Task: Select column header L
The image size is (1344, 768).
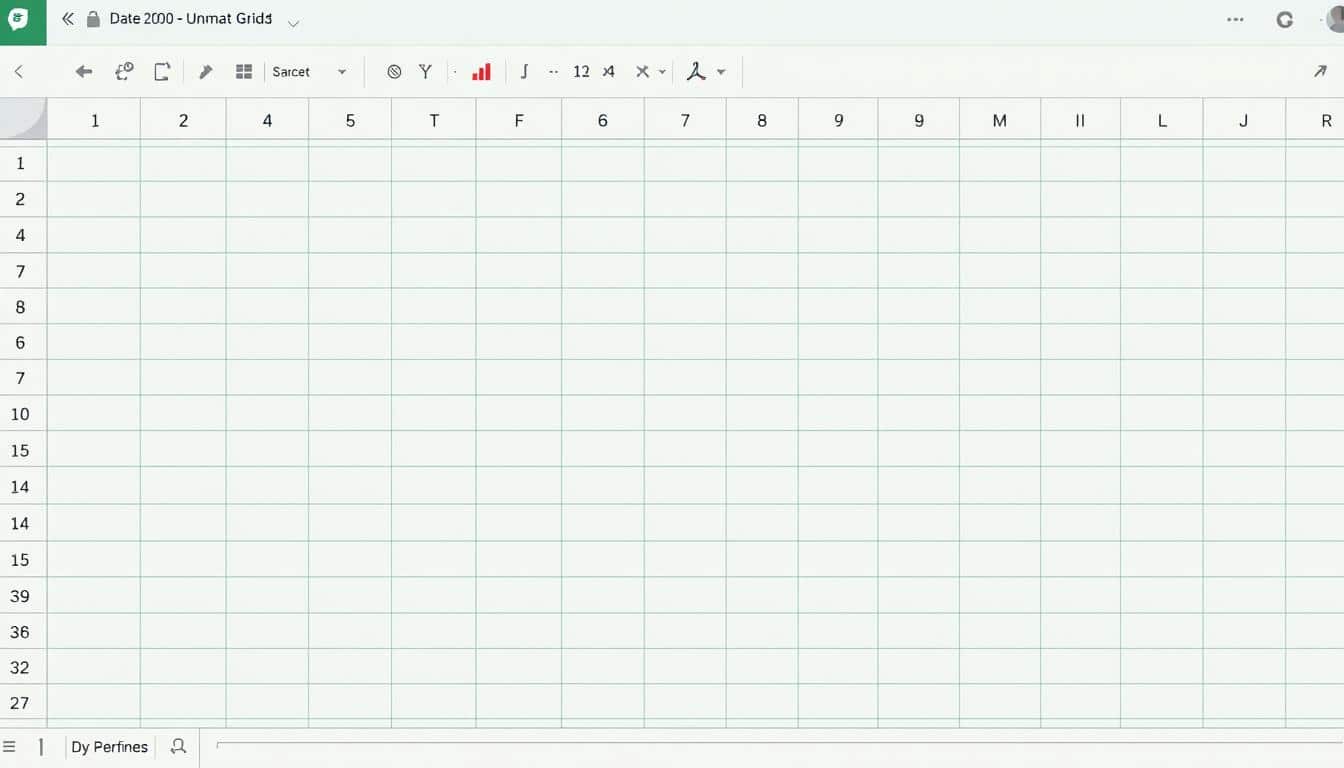Action: point(1162,120)
